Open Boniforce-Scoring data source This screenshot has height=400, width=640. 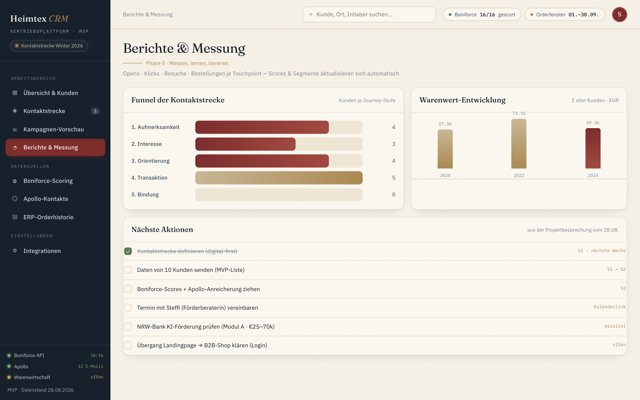[x=55, y=181]
